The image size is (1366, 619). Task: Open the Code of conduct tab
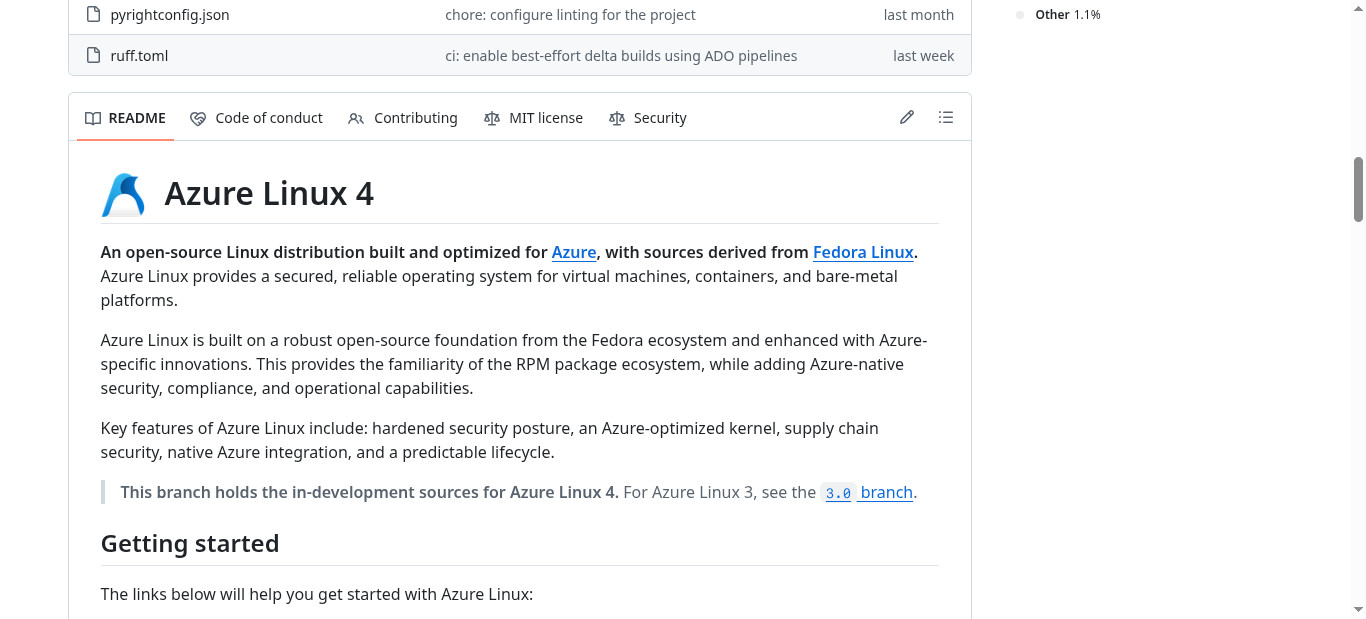click(256, 118)
